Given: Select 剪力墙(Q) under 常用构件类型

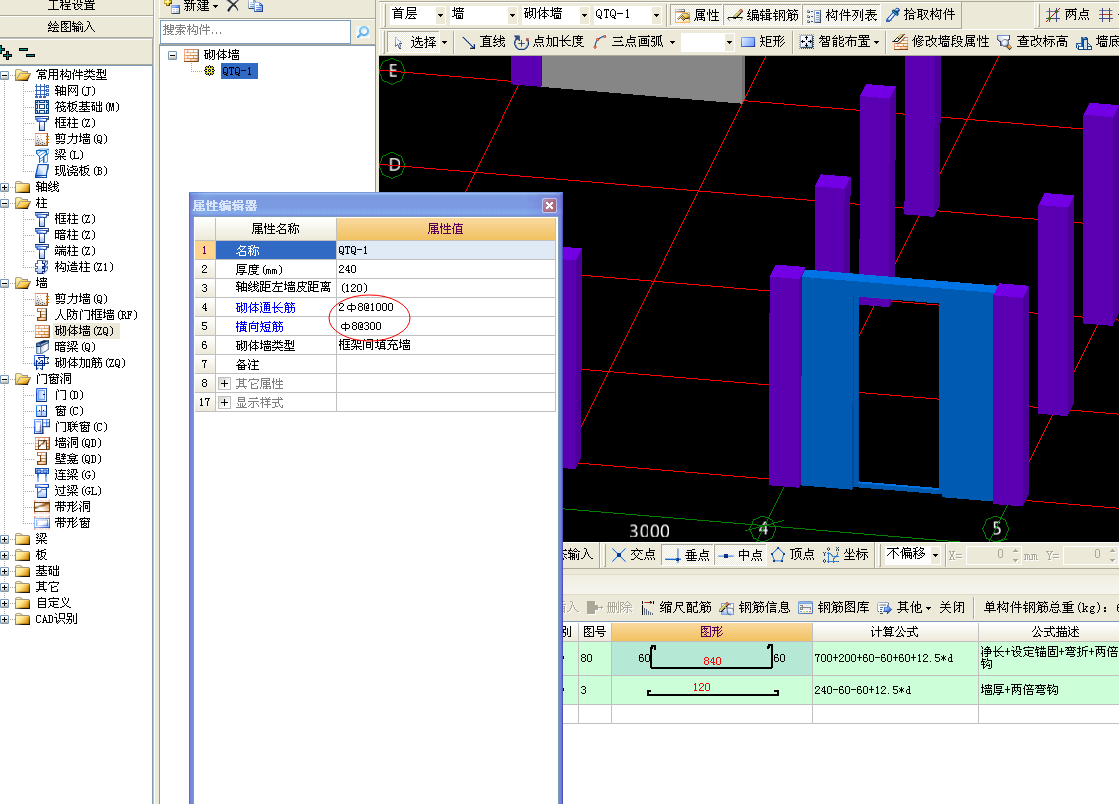Looking at the screenshot, I should 81,139.
